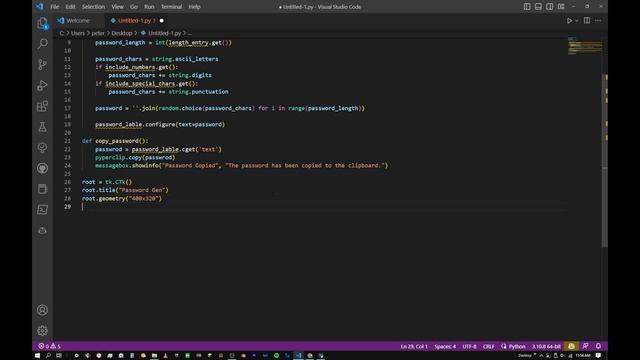Viewport: 640px width, 360px height.
Task: Open the Manage gear icon
Action: click(42, 331)
